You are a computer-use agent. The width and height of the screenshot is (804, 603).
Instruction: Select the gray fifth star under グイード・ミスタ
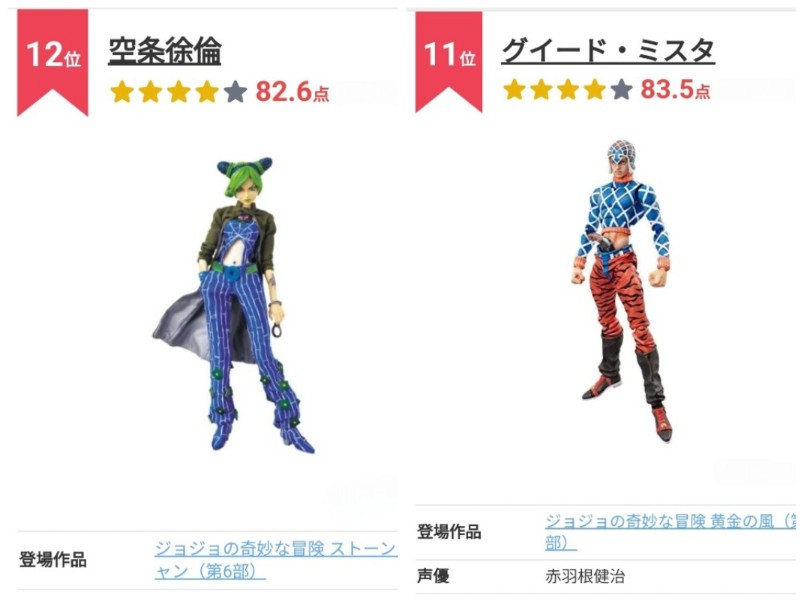[x=621, y=89]
